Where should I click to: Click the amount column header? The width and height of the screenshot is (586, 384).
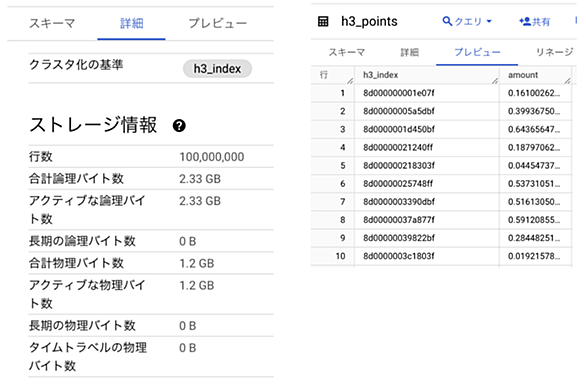pyautogui.click(x=522, y=75)
